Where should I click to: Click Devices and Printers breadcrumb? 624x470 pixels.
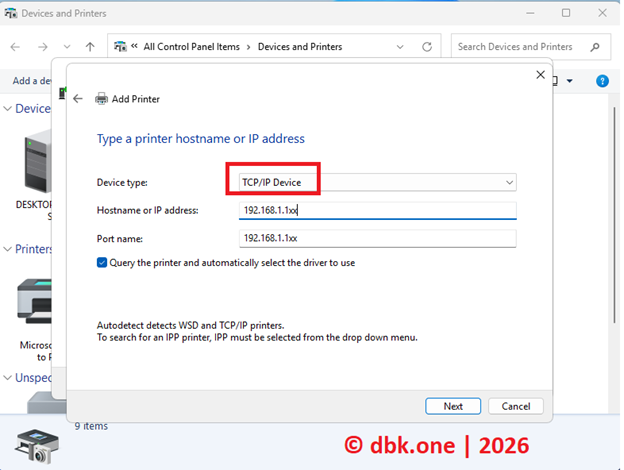(x=299, y=47)
